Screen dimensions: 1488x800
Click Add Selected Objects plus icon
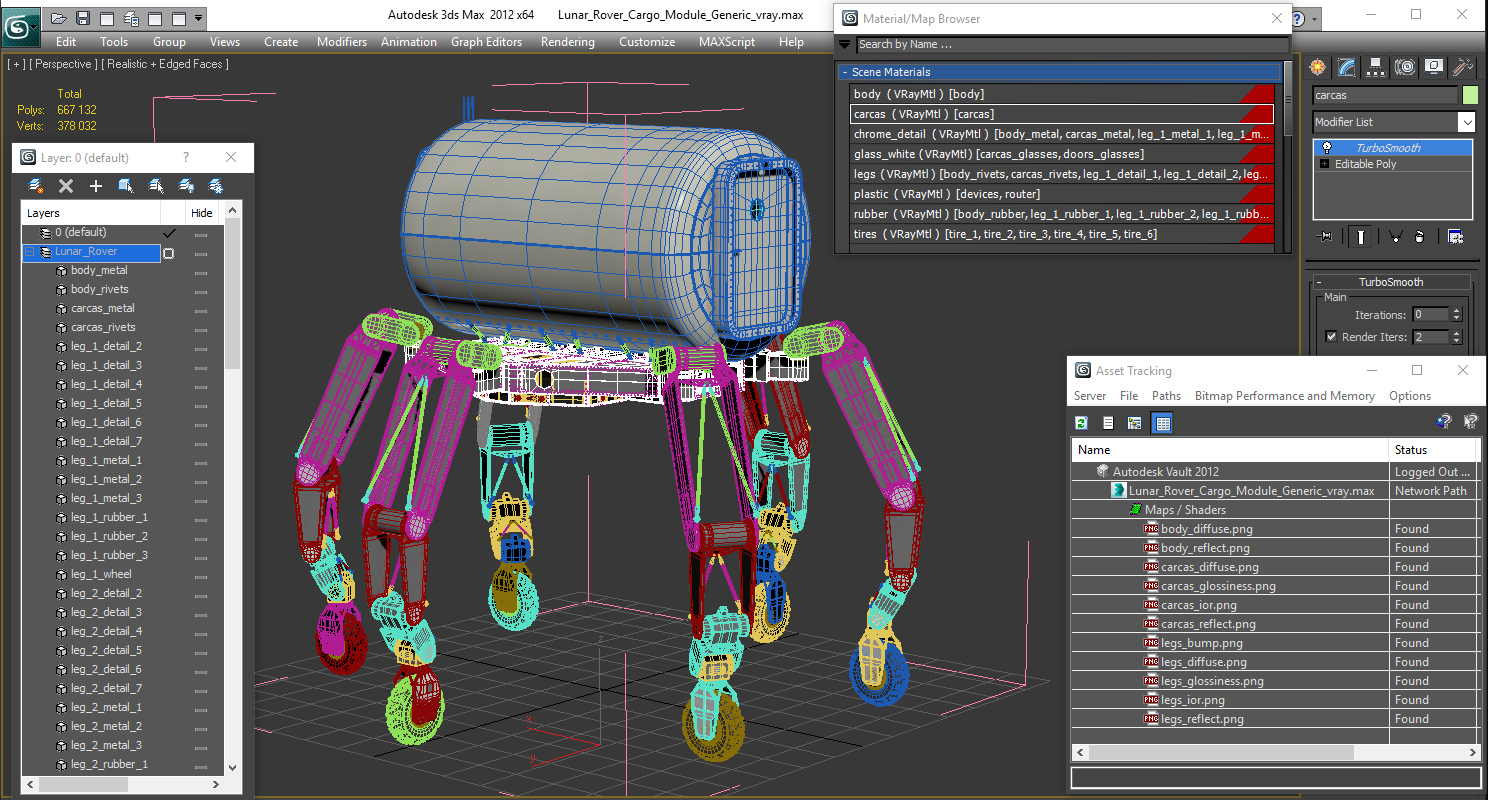tap(96, 186)
